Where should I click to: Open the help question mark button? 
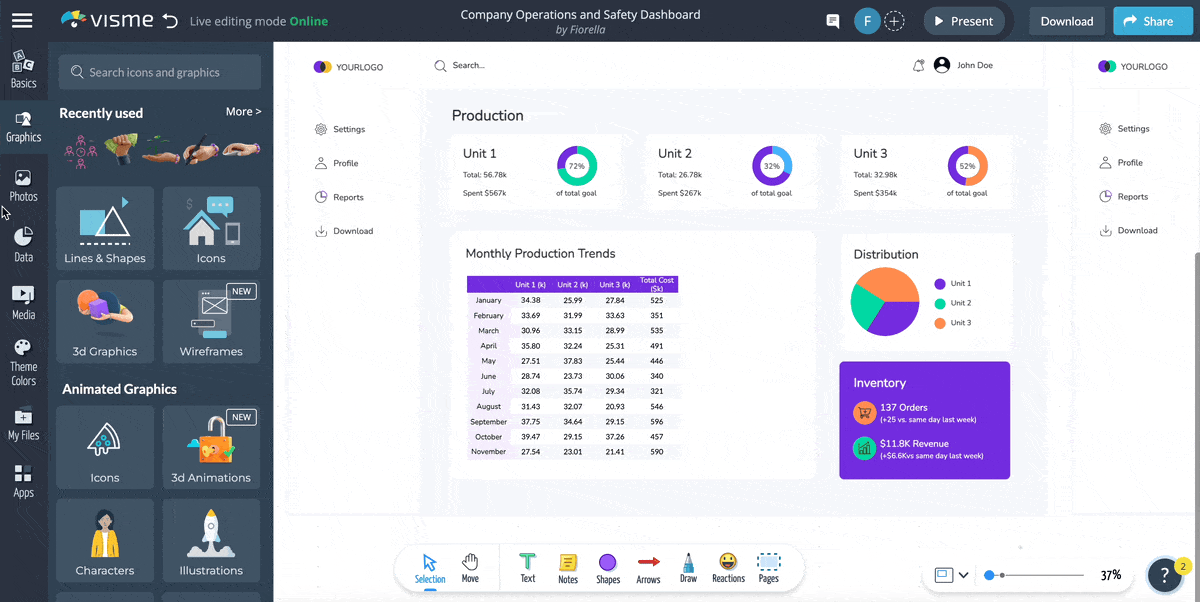coord(1164,574)
